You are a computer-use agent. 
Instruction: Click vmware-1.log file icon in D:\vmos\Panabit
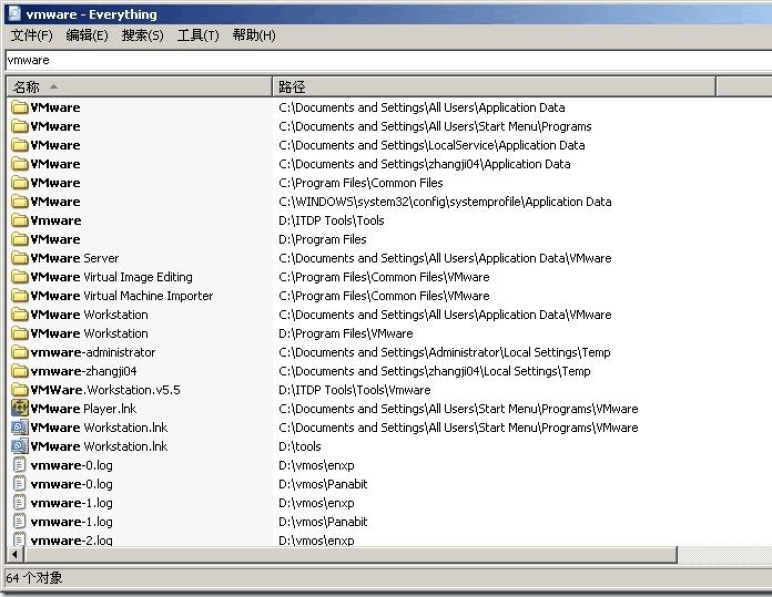pyautogui.click(x=19, y=522)
